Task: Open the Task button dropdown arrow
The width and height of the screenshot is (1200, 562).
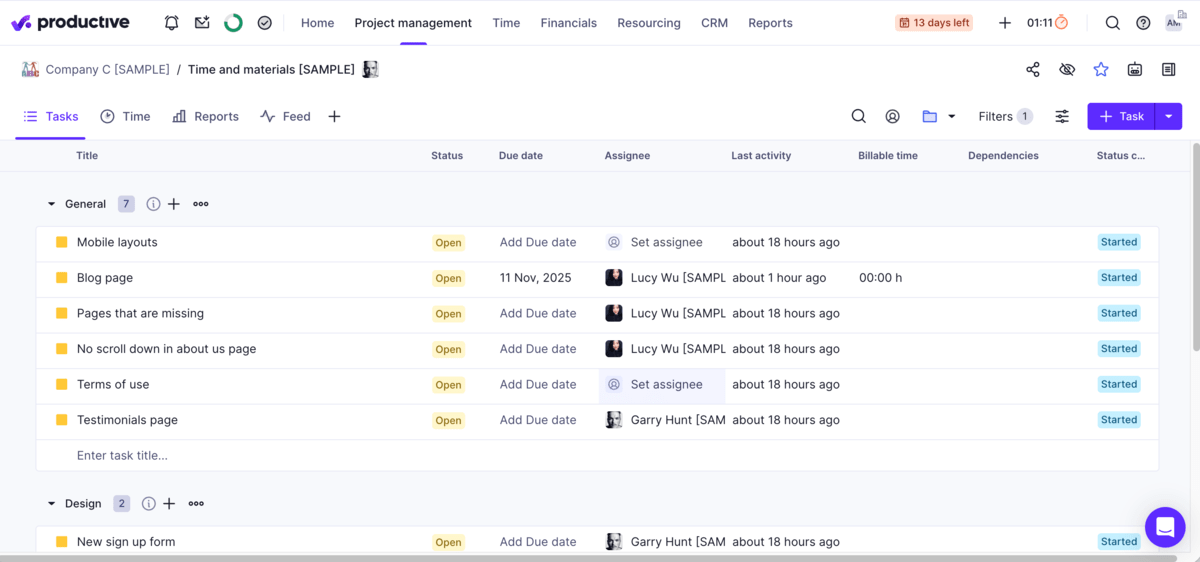Action: pos(1169,116)
